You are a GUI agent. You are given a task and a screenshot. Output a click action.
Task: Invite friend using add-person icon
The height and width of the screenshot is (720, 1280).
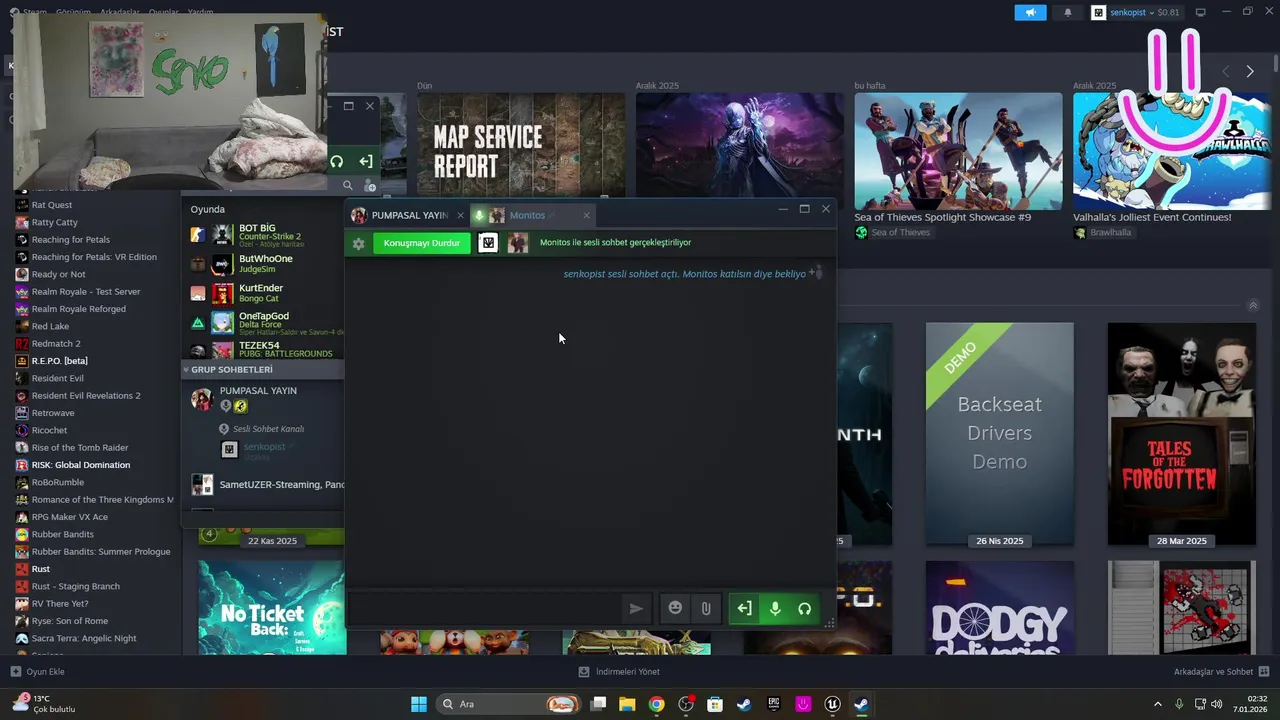coord(816,272)
